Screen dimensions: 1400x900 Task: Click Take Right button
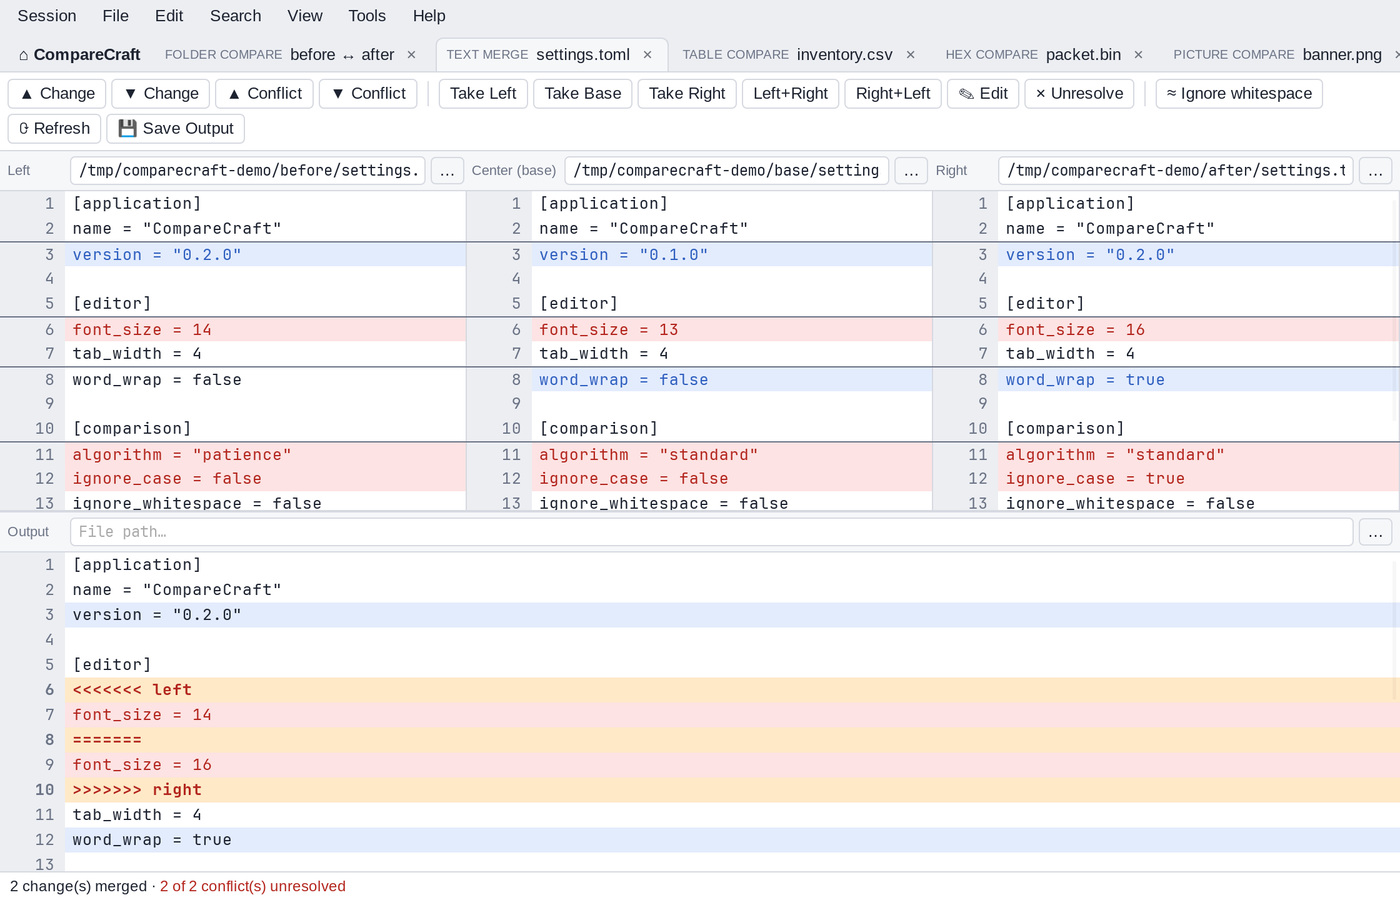pyautogui.click(x=687, y=93)
